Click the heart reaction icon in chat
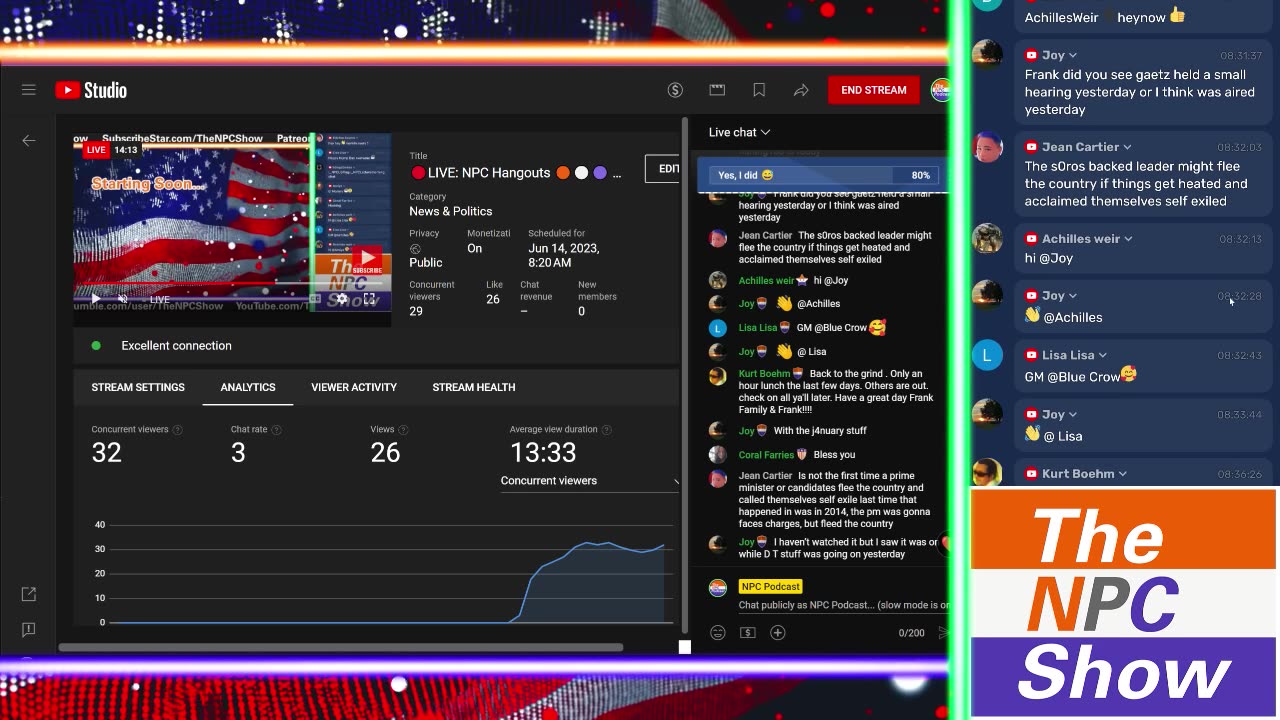The width and height of the screenshot is (1280, 720). pos(944,543)
